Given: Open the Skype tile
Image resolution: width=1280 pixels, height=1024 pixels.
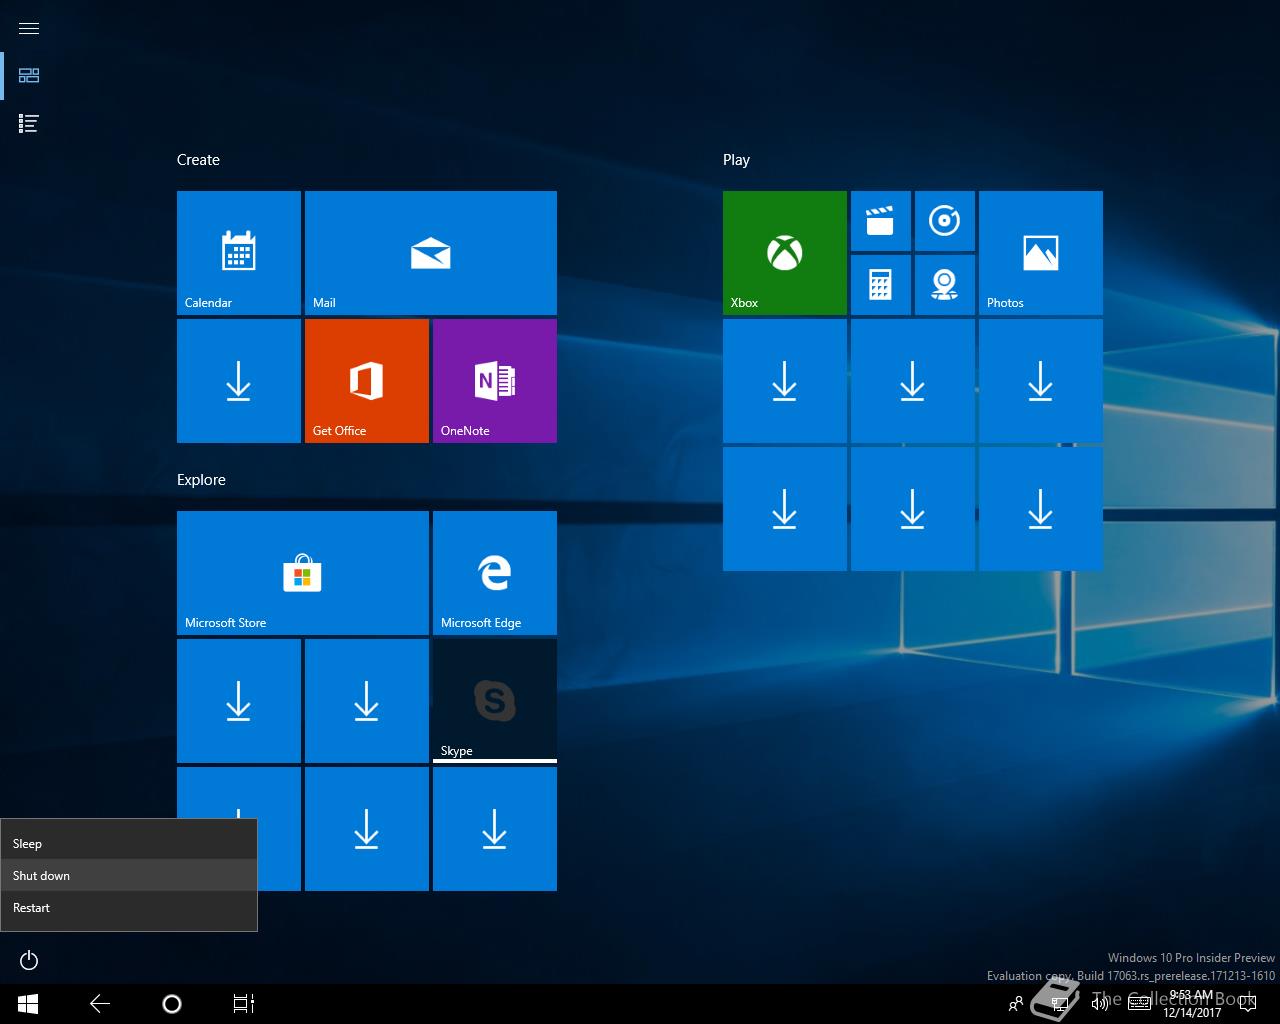Looking at the screenshot, I should coord(495,701).
